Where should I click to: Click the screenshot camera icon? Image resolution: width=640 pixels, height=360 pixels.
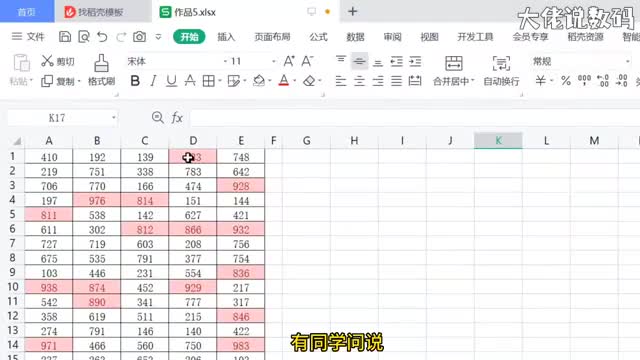(x=140, y=37)
